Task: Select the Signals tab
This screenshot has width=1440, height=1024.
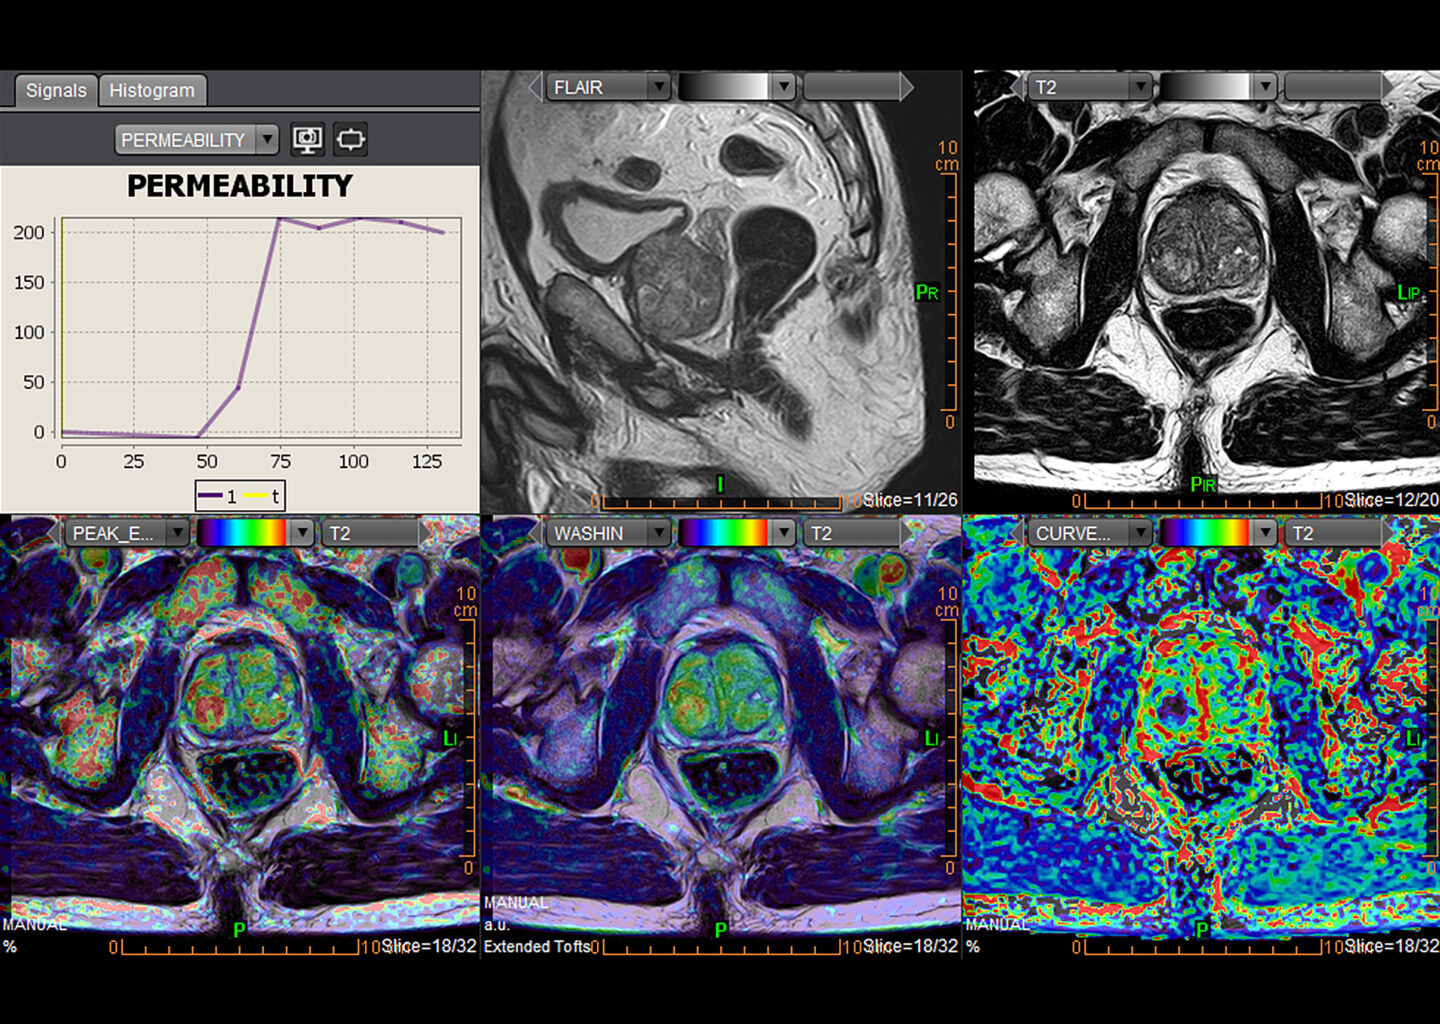Action: point(55,90)
